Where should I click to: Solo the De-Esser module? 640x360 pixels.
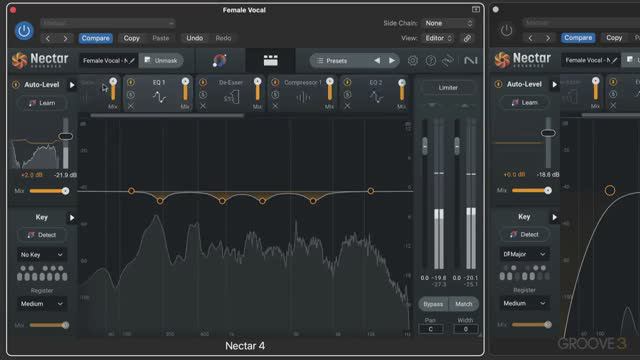point(203,95)
